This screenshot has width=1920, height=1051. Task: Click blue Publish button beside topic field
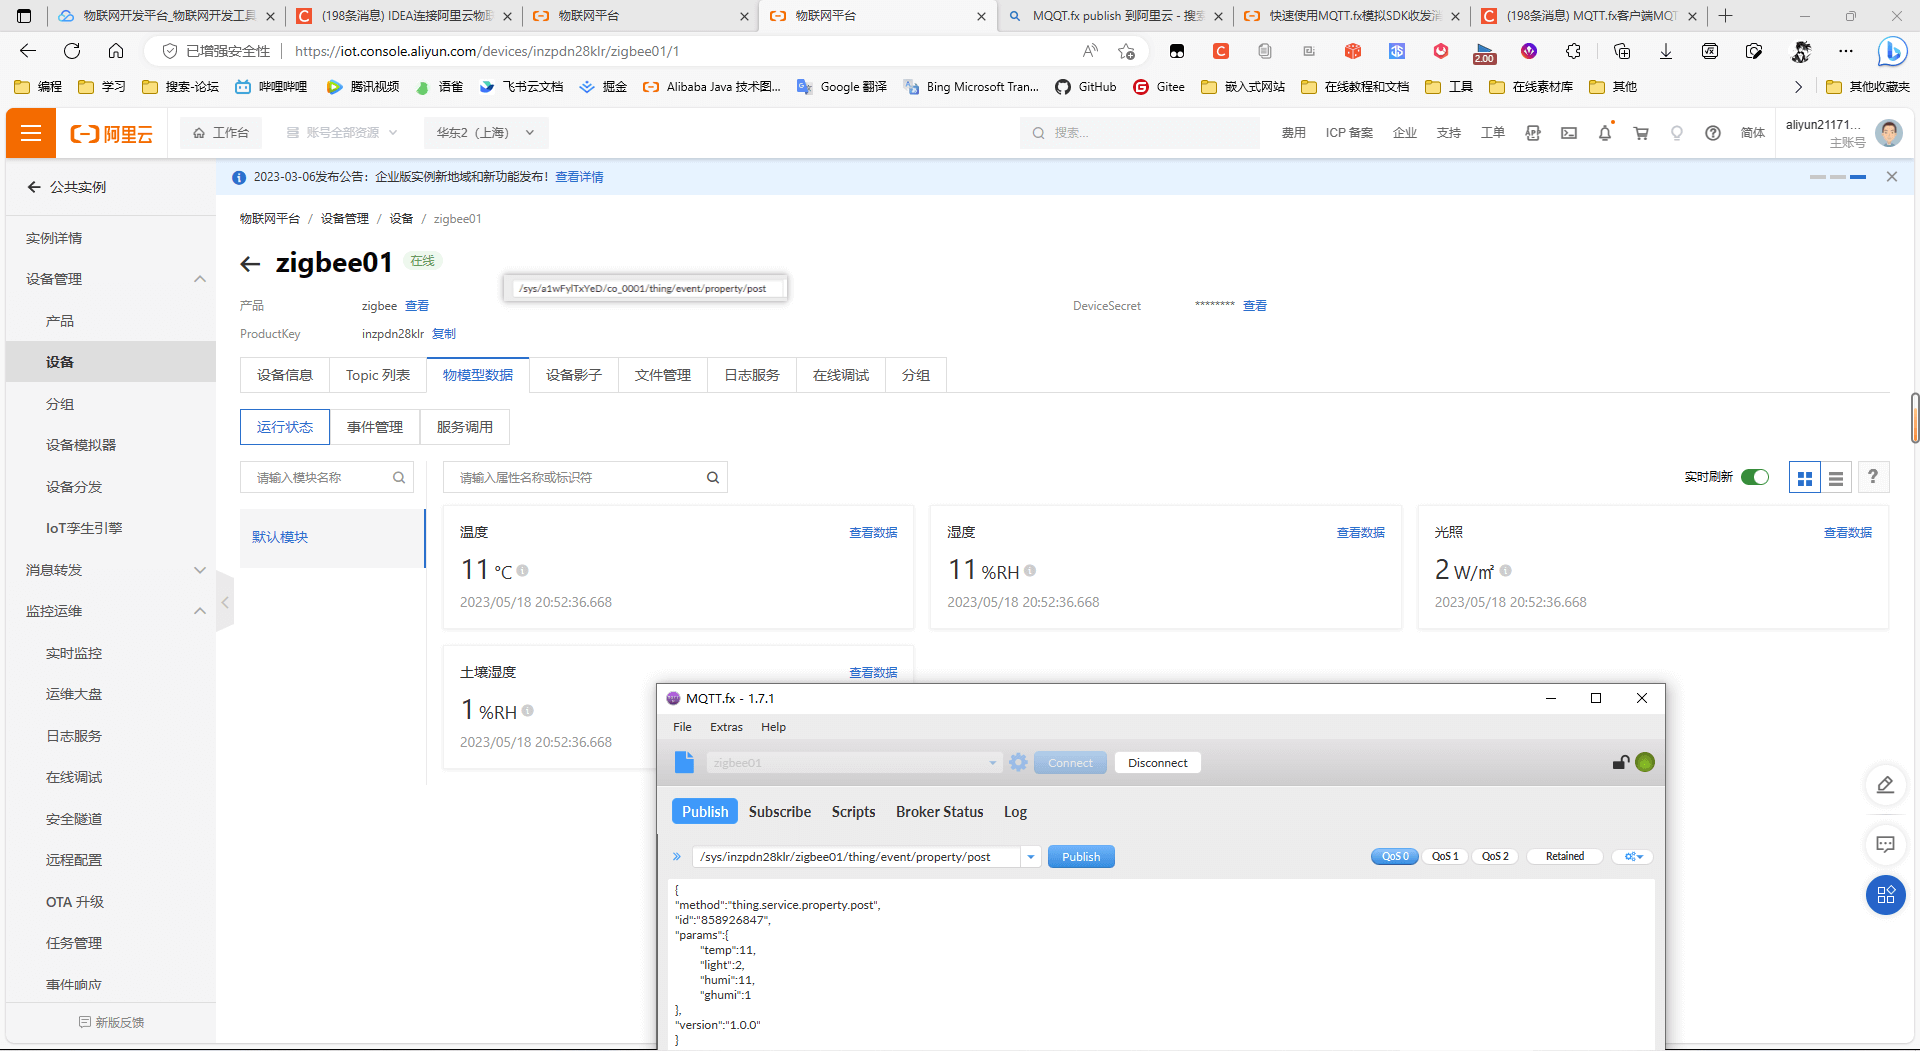point(1081,857)
